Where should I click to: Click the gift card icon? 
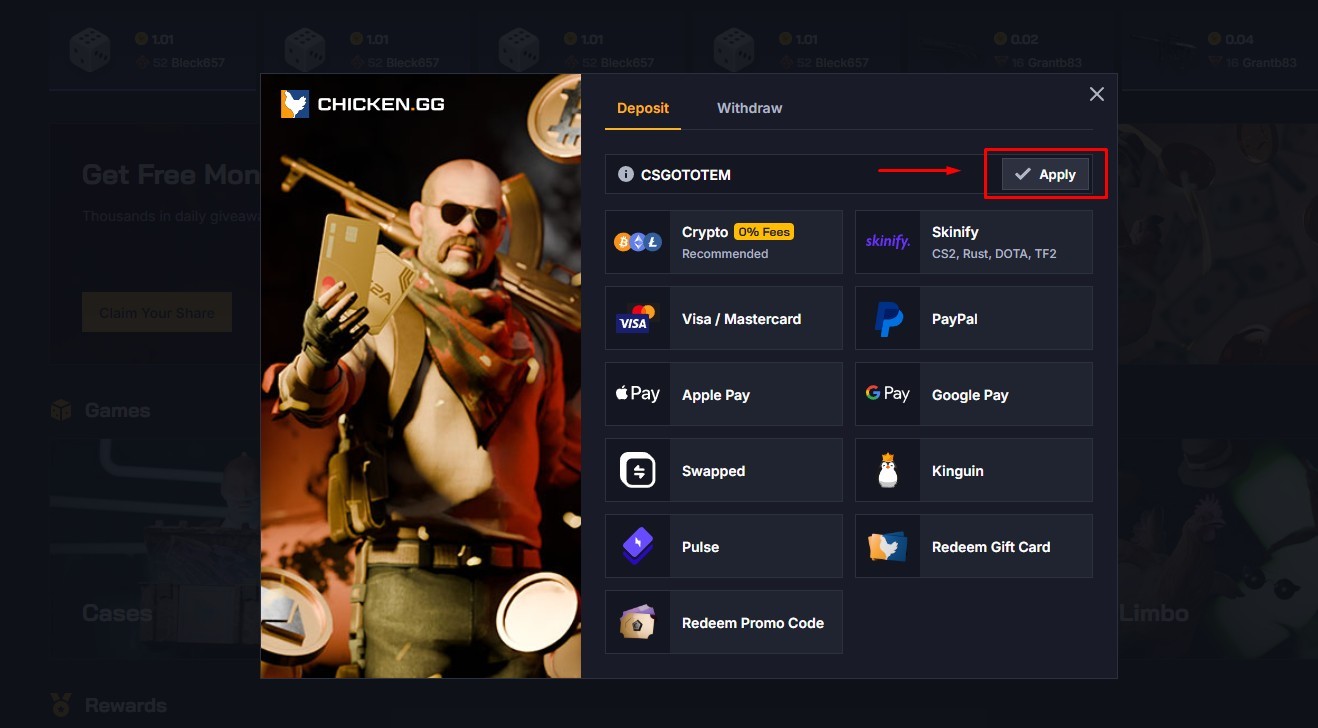click(888, 546)
